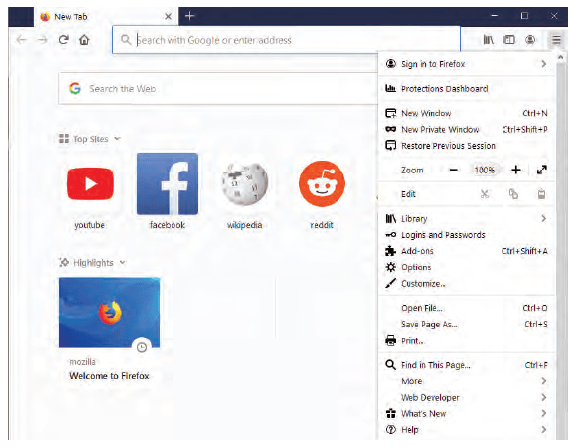The width and height of the screenshot is (573, 448).
Task: Open Welcome to Firefox highlight card
Action: [110, 330]
